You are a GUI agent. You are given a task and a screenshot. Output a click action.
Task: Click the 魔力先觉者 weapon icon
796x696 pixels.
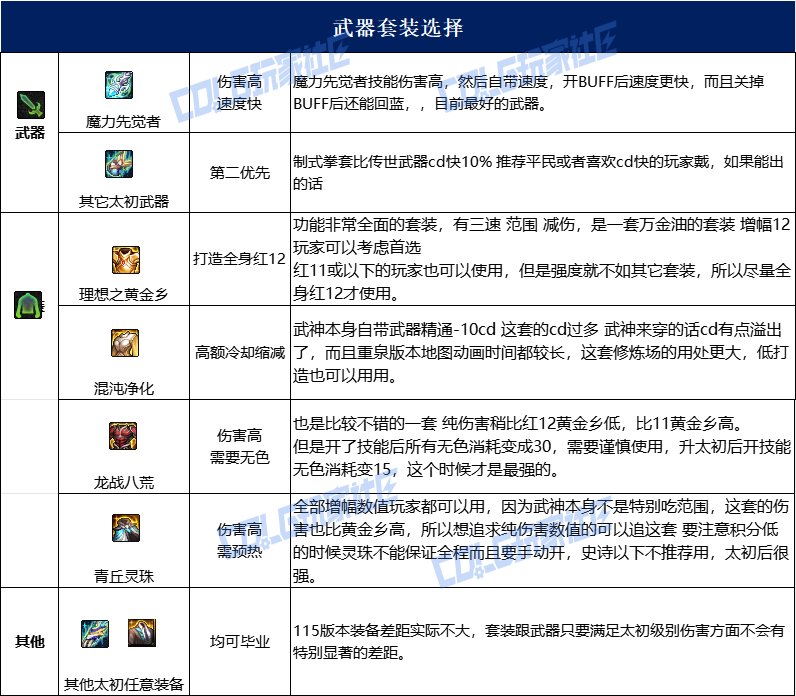(119, 85)
